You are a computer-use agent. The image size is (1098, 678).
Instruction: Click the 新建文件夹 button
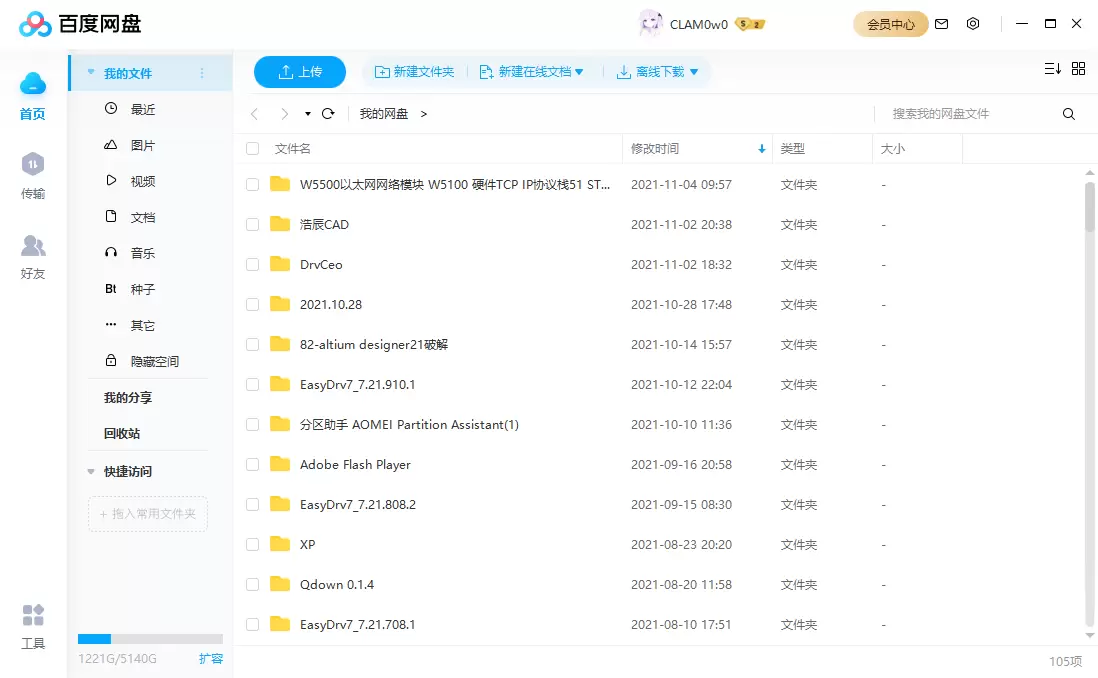tap(415, 71)
